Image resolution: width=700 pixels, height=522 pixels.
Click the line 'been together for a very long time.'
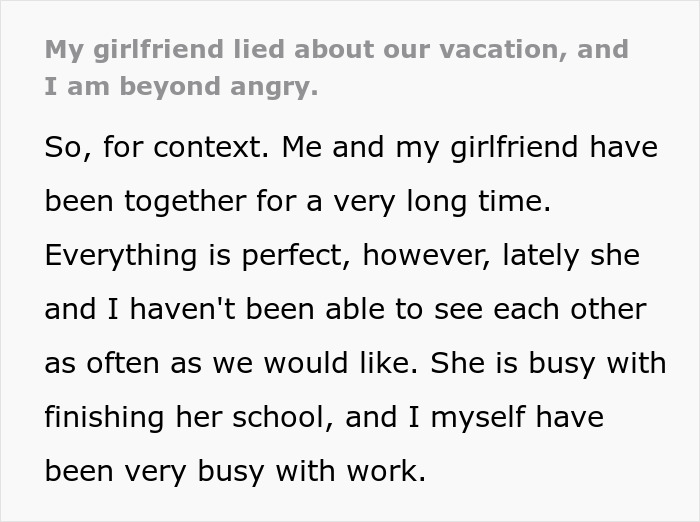coord(297,202)
